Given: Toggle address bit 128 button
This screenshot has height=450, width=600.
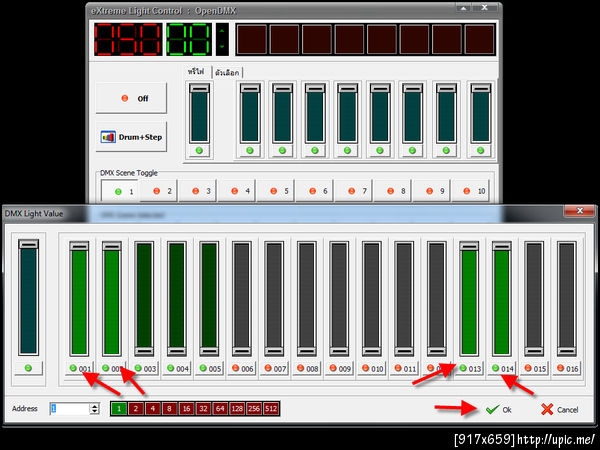Looking at the screenshot, I should (x=237, y=408).
